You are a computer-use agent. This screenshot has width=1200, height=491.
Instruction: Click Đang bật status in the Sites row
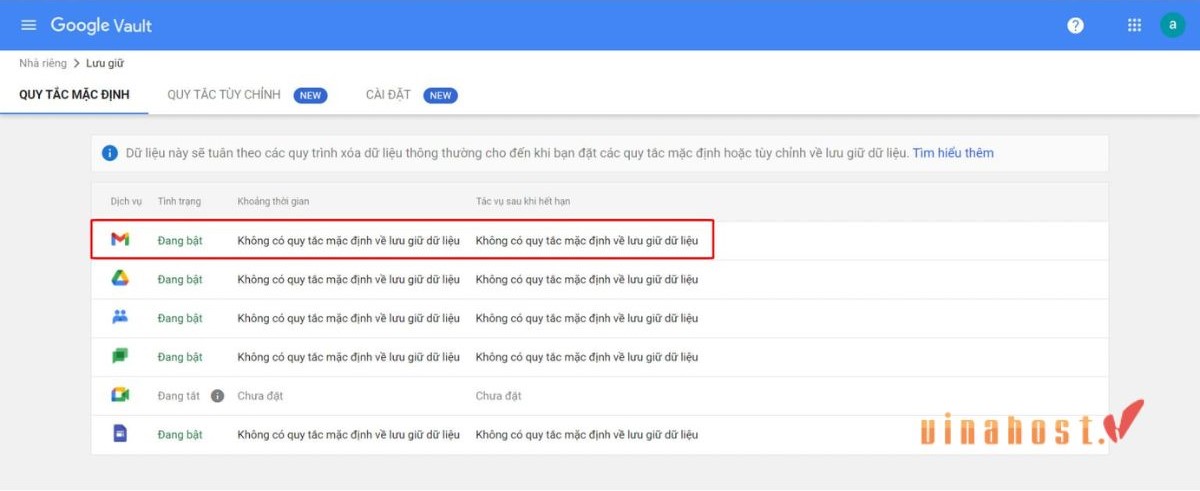180,435
